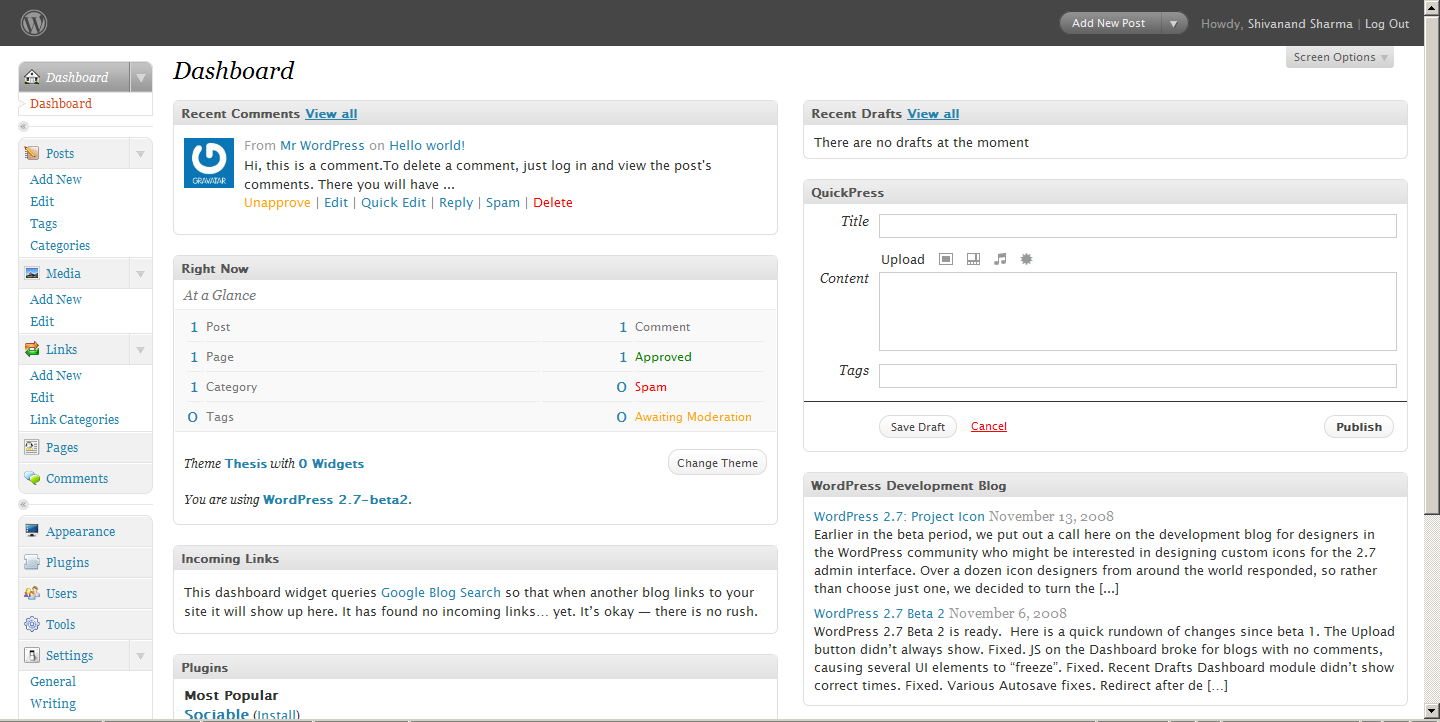Delete the Mr WordPress comment
Screen dimensions: 1440x722
click(x=553, y=202)
